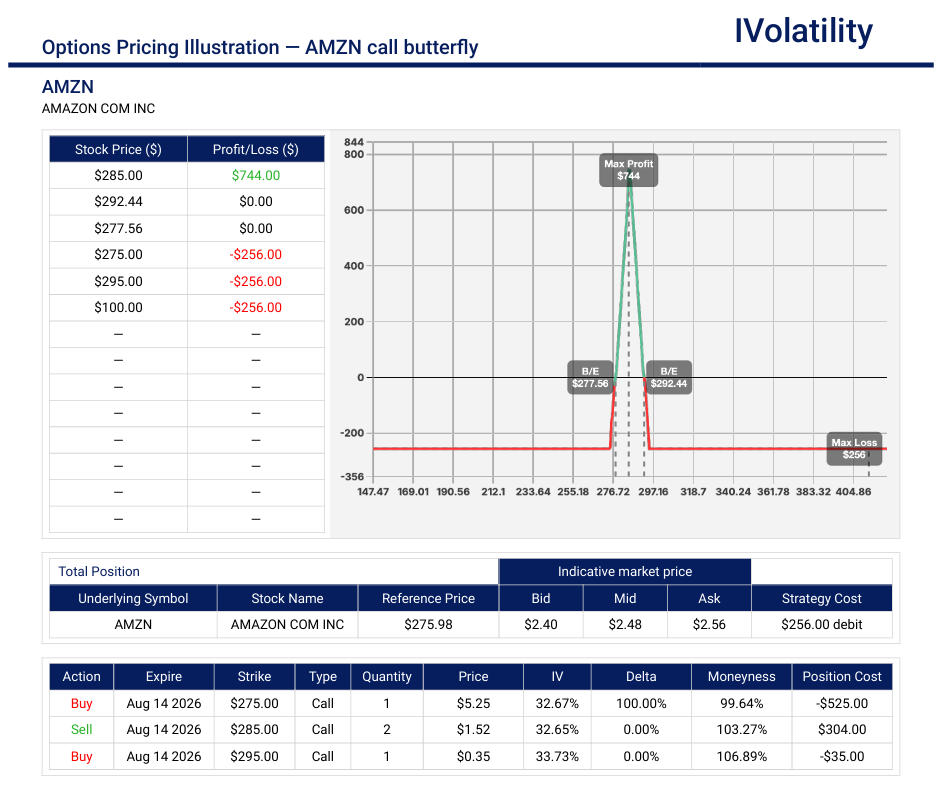Select the Moneyness column header

[x=741, y=677]
